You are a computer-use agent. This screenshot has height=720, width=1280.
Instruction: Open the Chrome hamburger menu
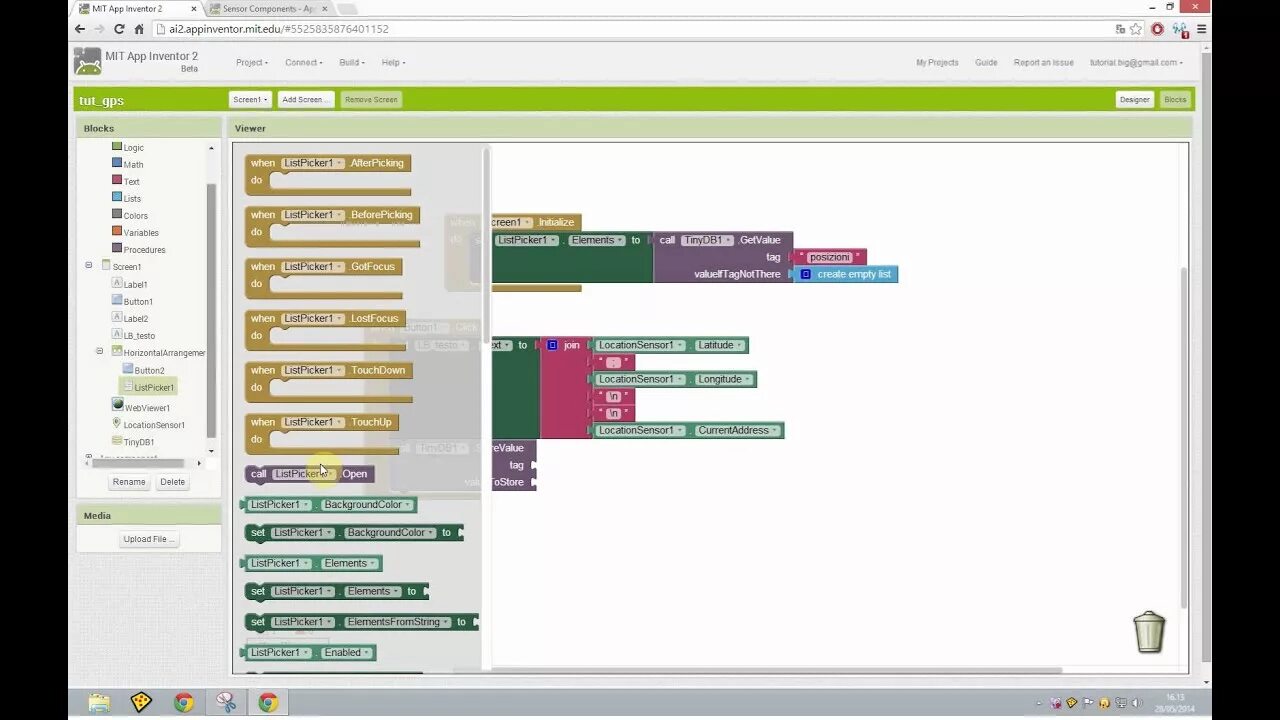(x=1201, y=29)
